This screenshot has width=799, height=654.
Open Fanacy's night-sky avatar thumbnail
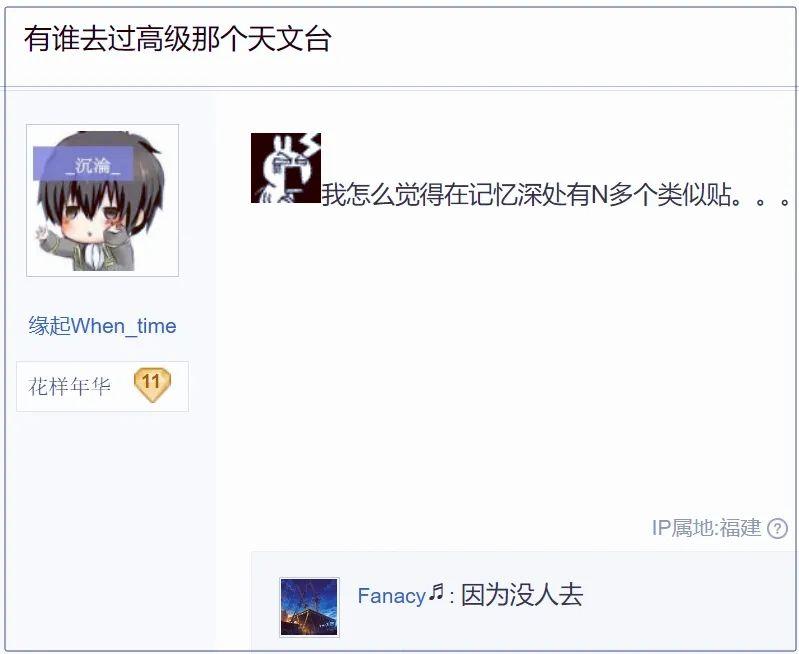(x=309, y=607)
